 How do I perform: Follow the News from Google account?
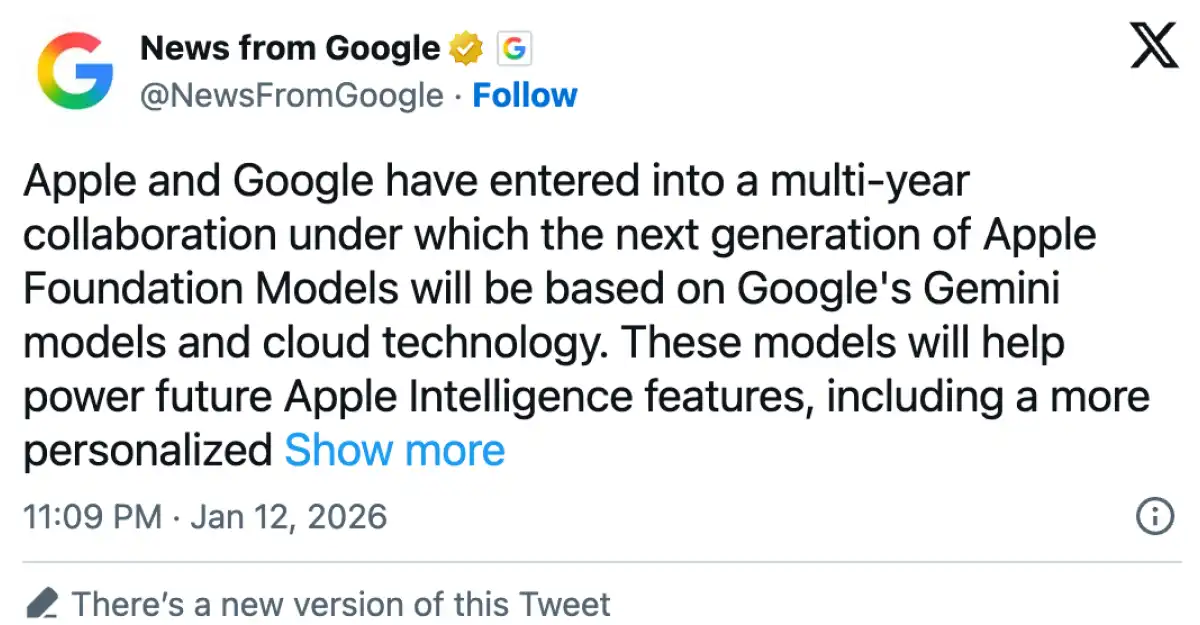pos(525,96)
